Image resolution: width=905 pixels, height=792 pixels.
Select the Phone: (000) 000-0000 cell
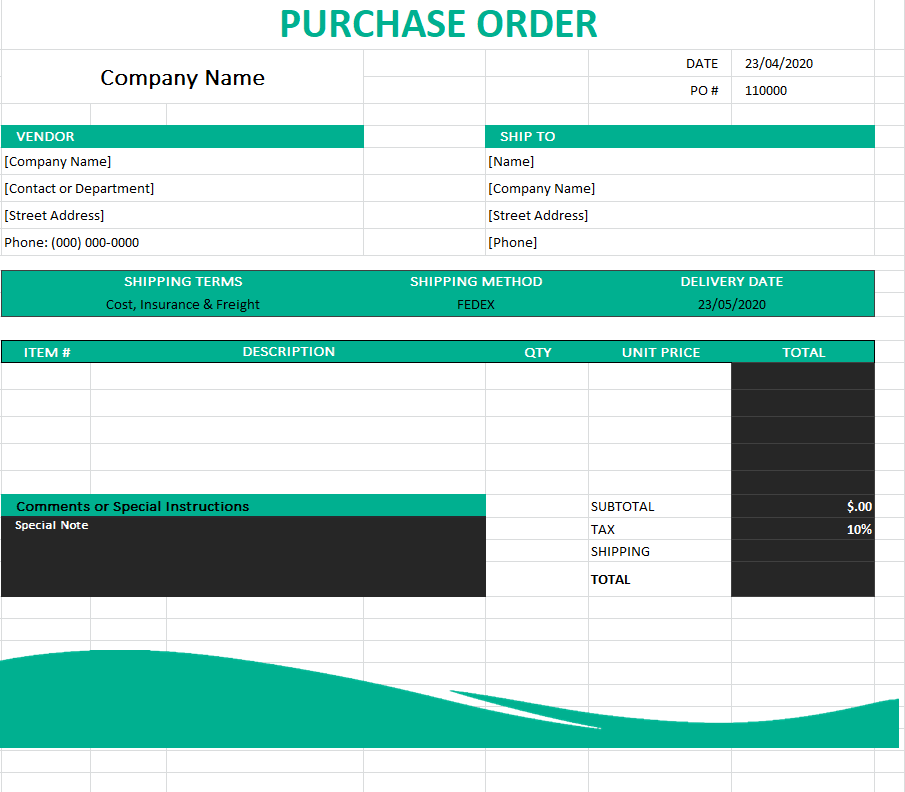(182, 242)
